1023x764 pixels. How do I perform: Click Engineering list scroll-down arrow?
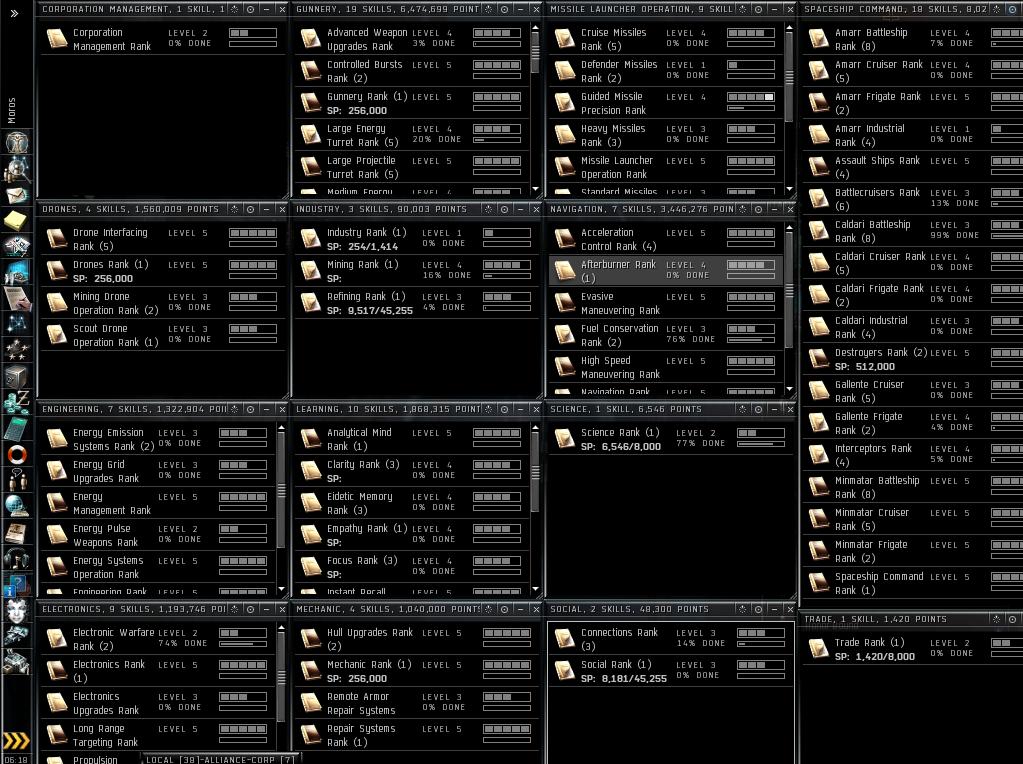(281, 589)
